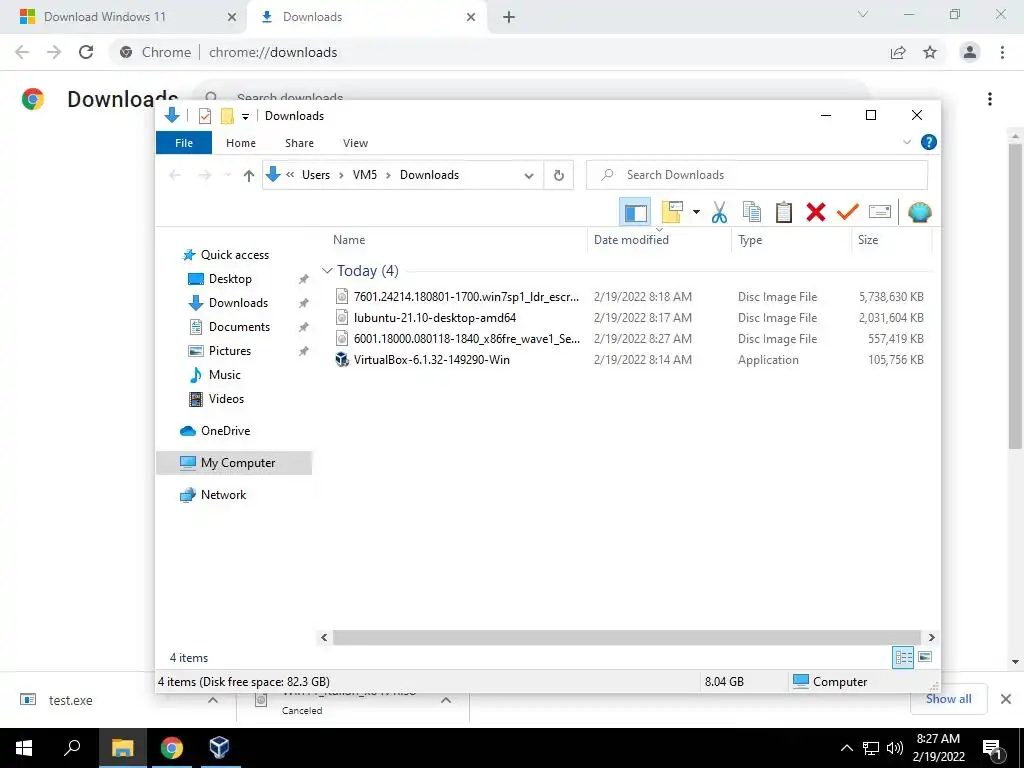Click the horizontal scrollbar in file list
Screen dimensions: 1024x768
coord(626,637)
